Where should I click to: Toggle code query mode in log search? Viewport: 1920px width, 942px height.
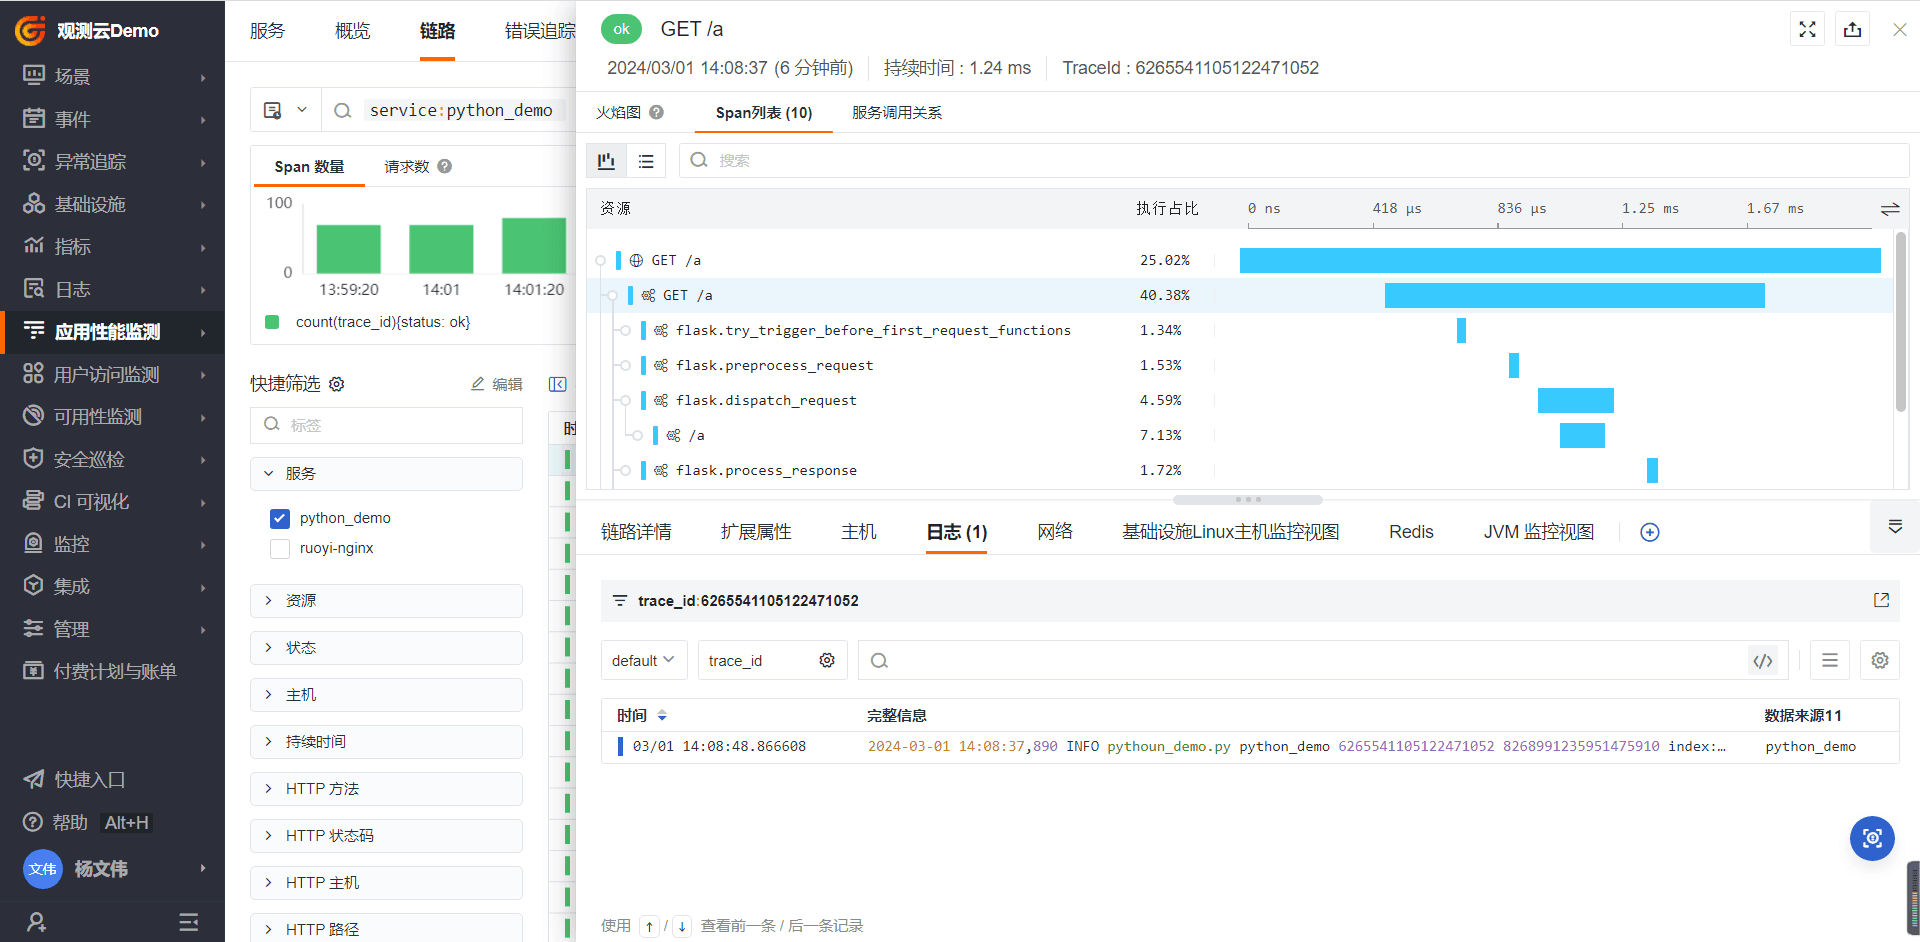click(1763, 661)
